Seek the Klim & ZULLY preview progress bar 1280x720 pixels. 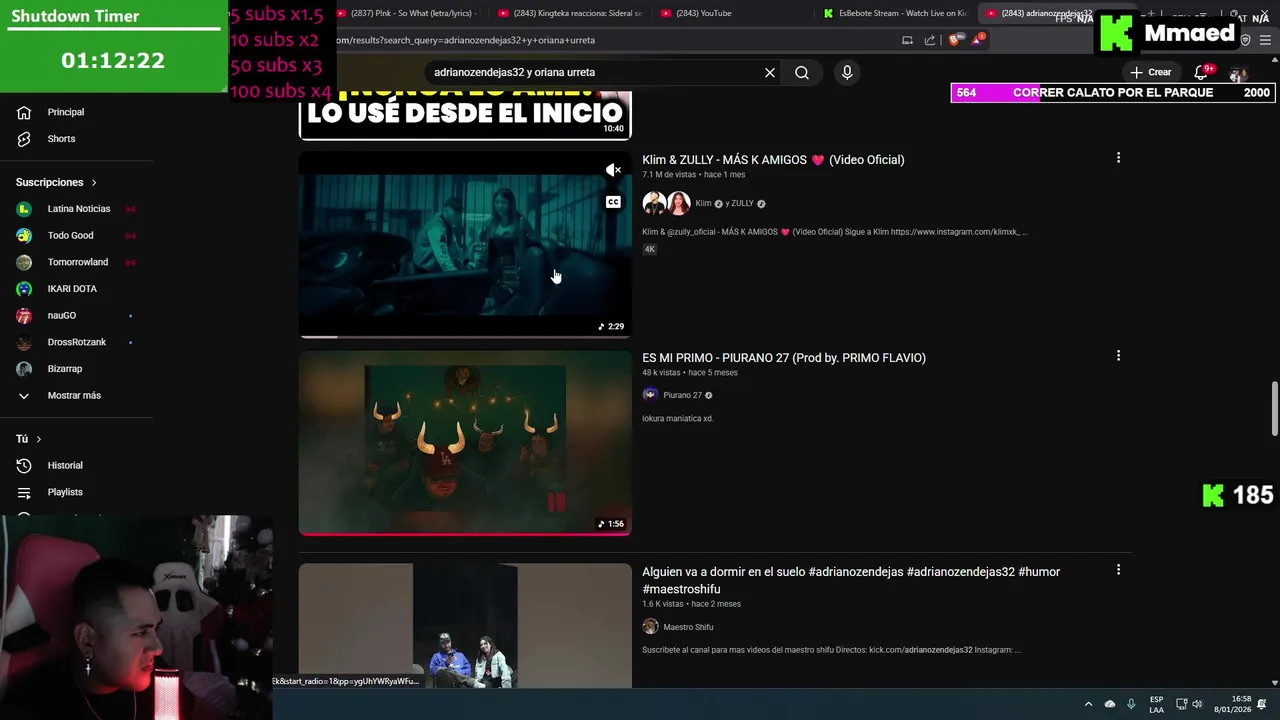click(x=465, y=337)
